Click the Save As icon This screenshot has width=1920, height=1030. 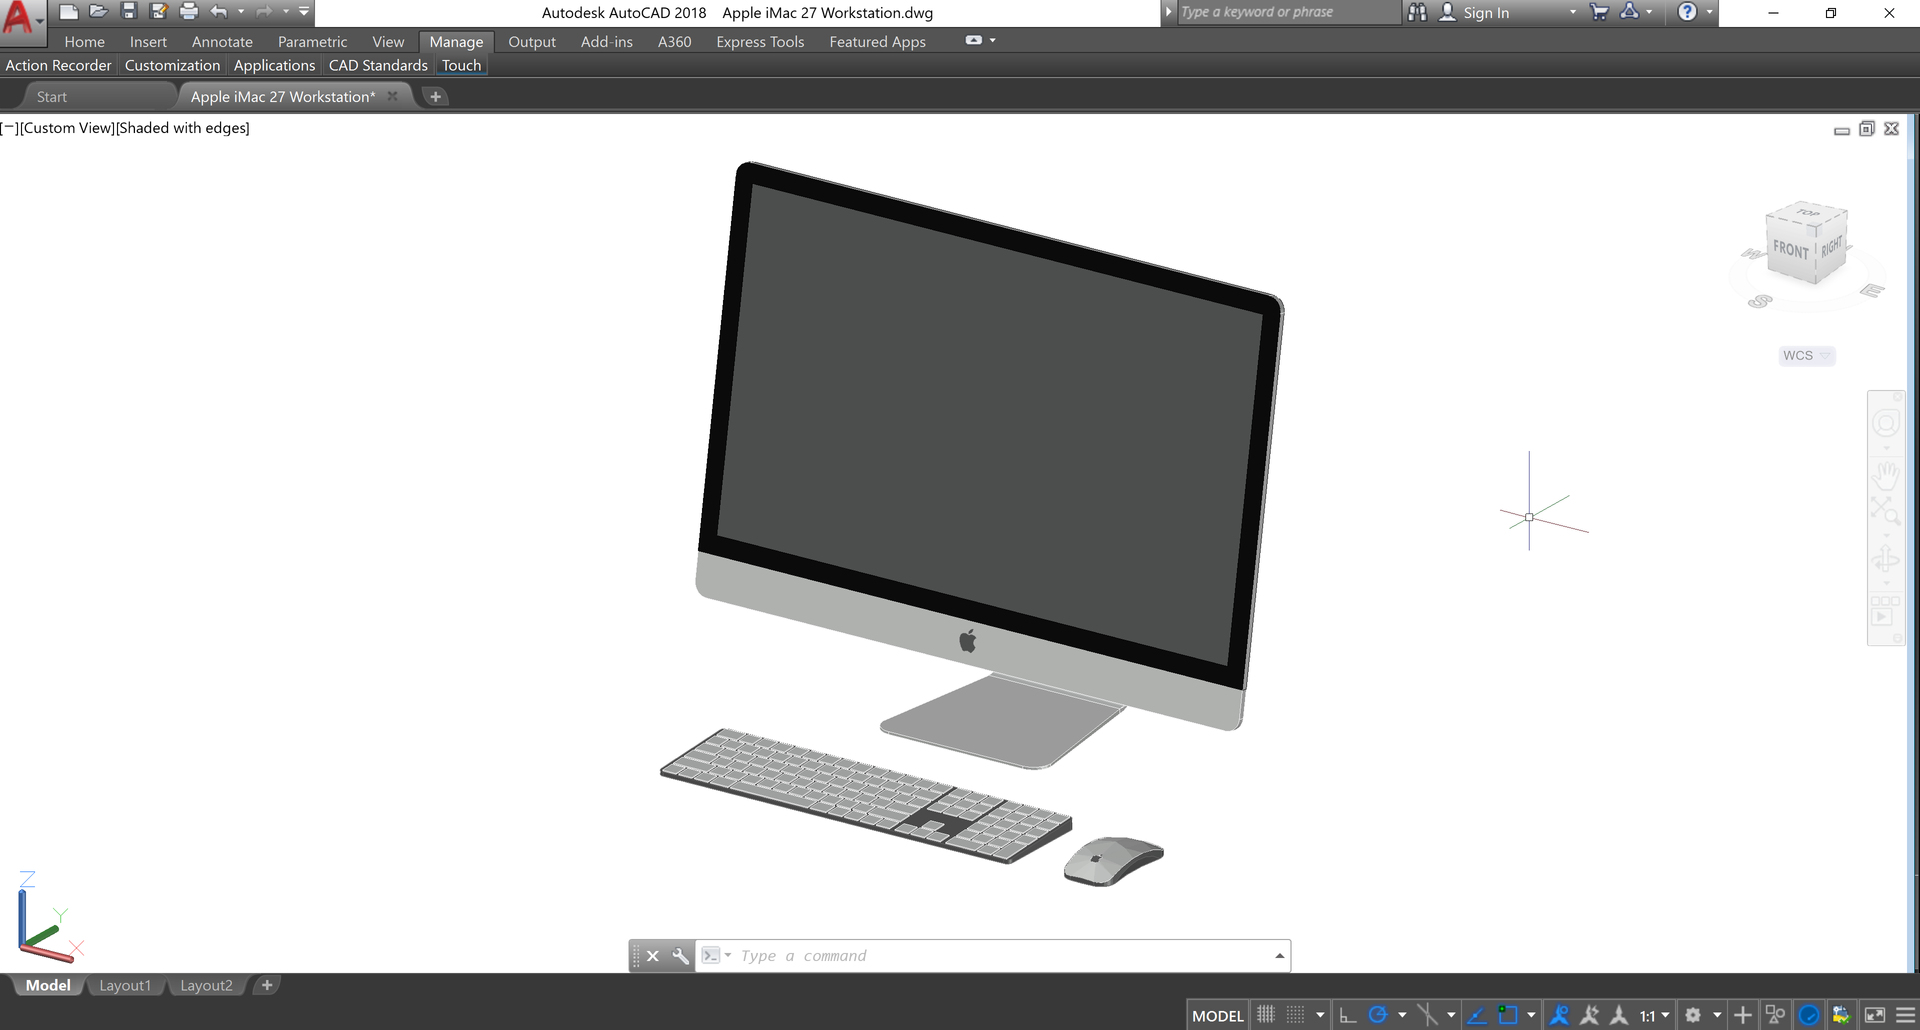click(x=158, y=12)
